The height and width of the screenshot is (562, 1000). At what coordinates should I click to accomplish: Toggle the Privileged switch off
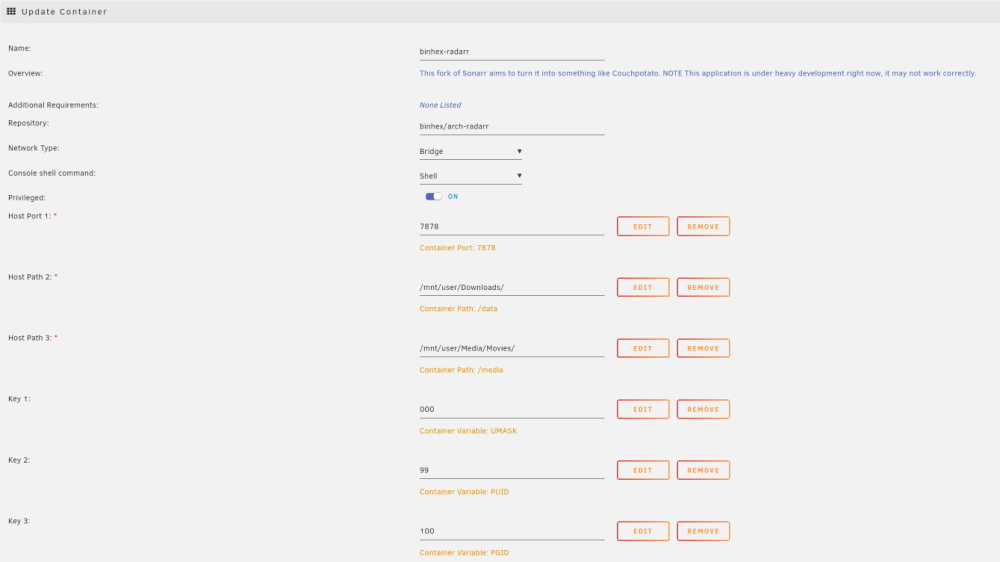[x=434, y=196]
